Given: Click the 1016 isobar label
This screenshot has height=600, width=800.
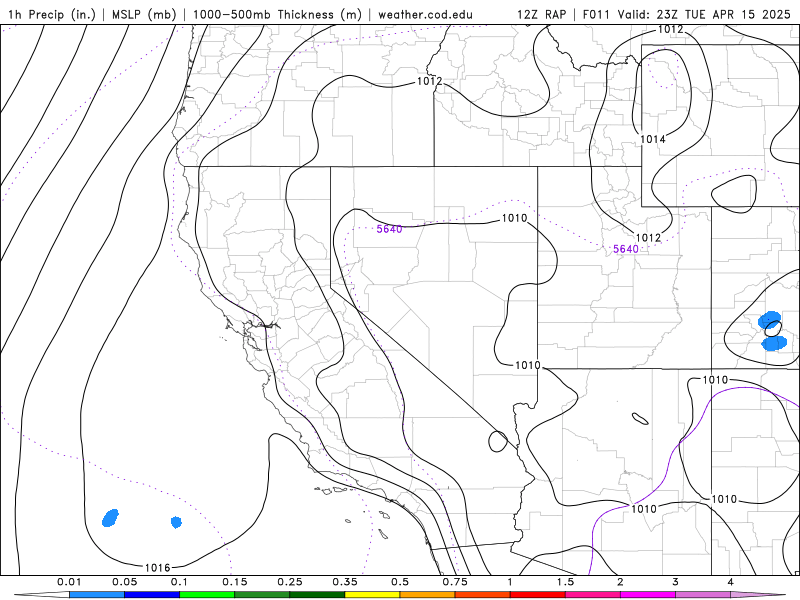Looking at the screenshot, I should pos(157,567).
